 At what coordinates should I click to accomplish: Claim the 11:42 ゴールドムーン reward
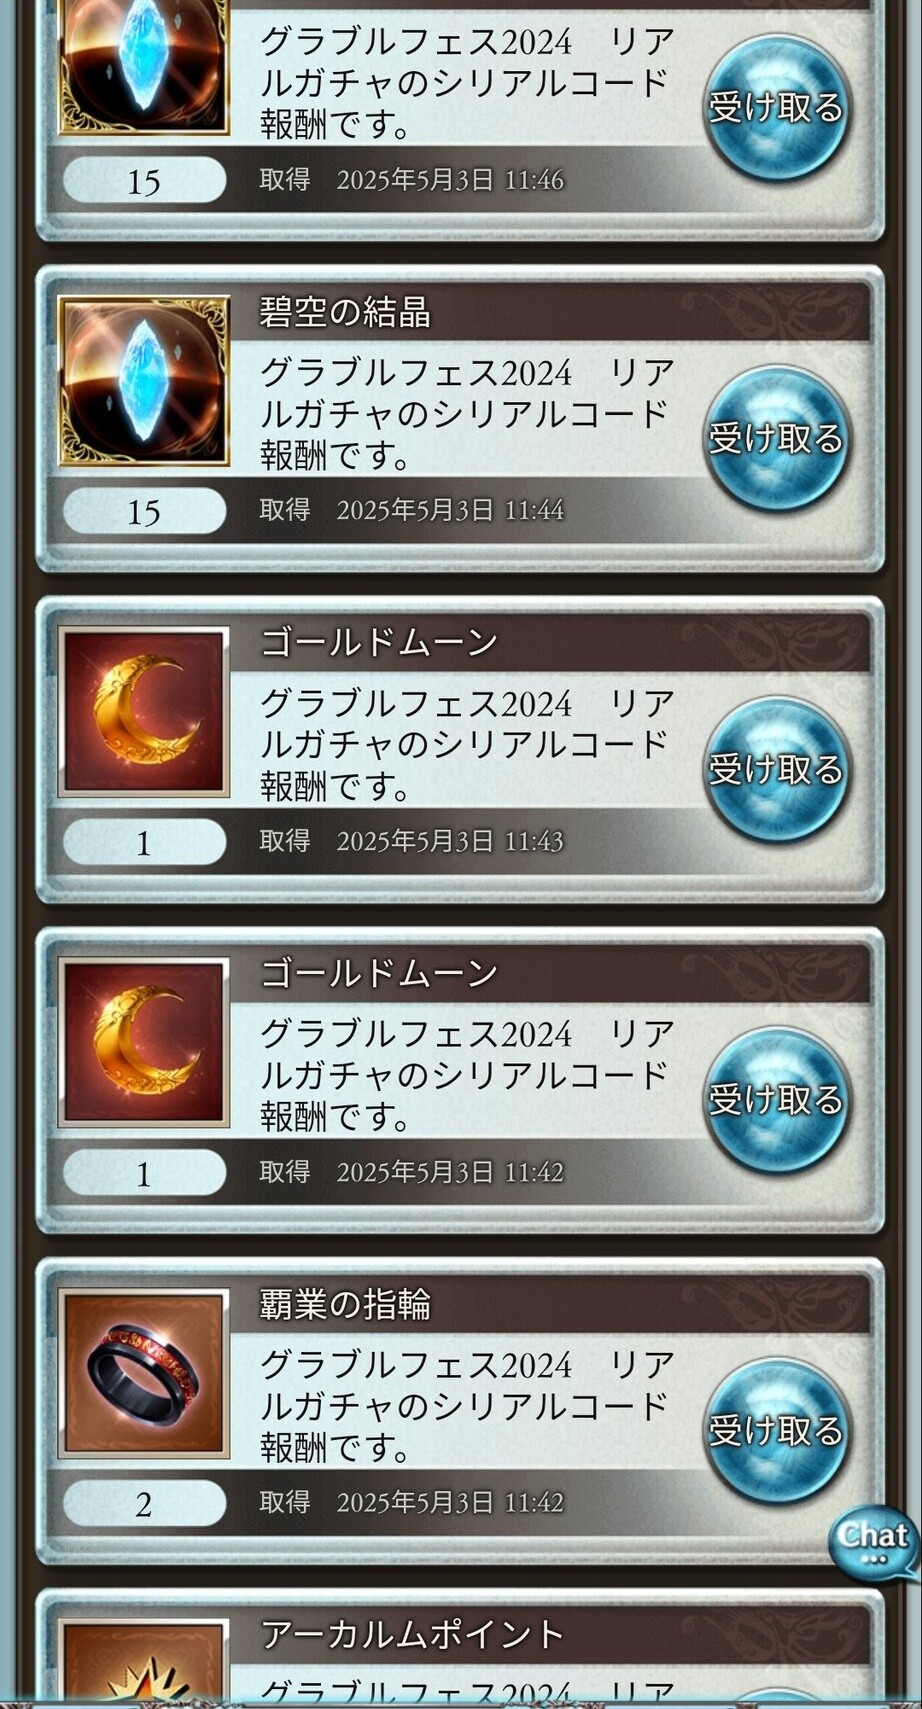[x=777, y=1100]
